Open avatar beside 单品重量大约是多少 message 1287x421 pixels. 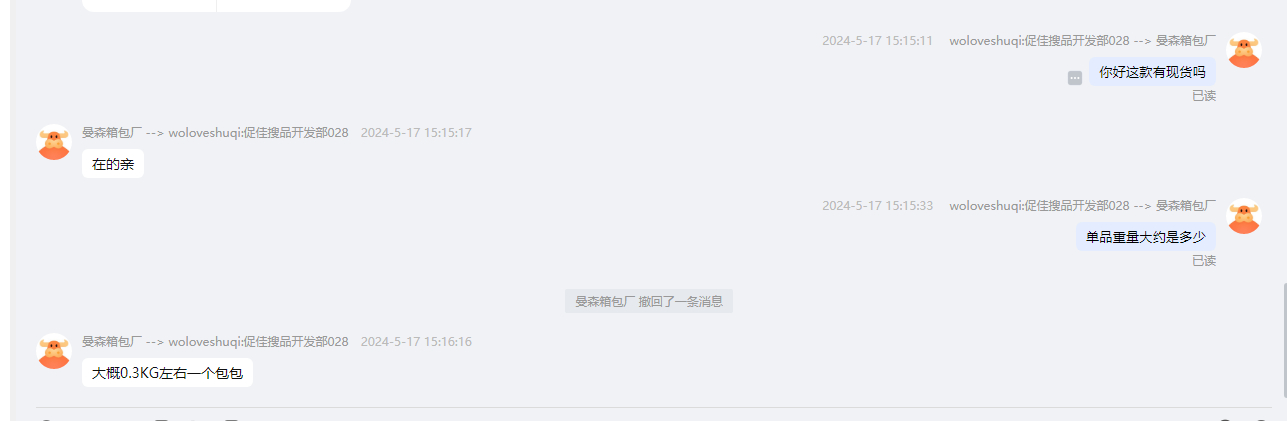[1244, 216]
